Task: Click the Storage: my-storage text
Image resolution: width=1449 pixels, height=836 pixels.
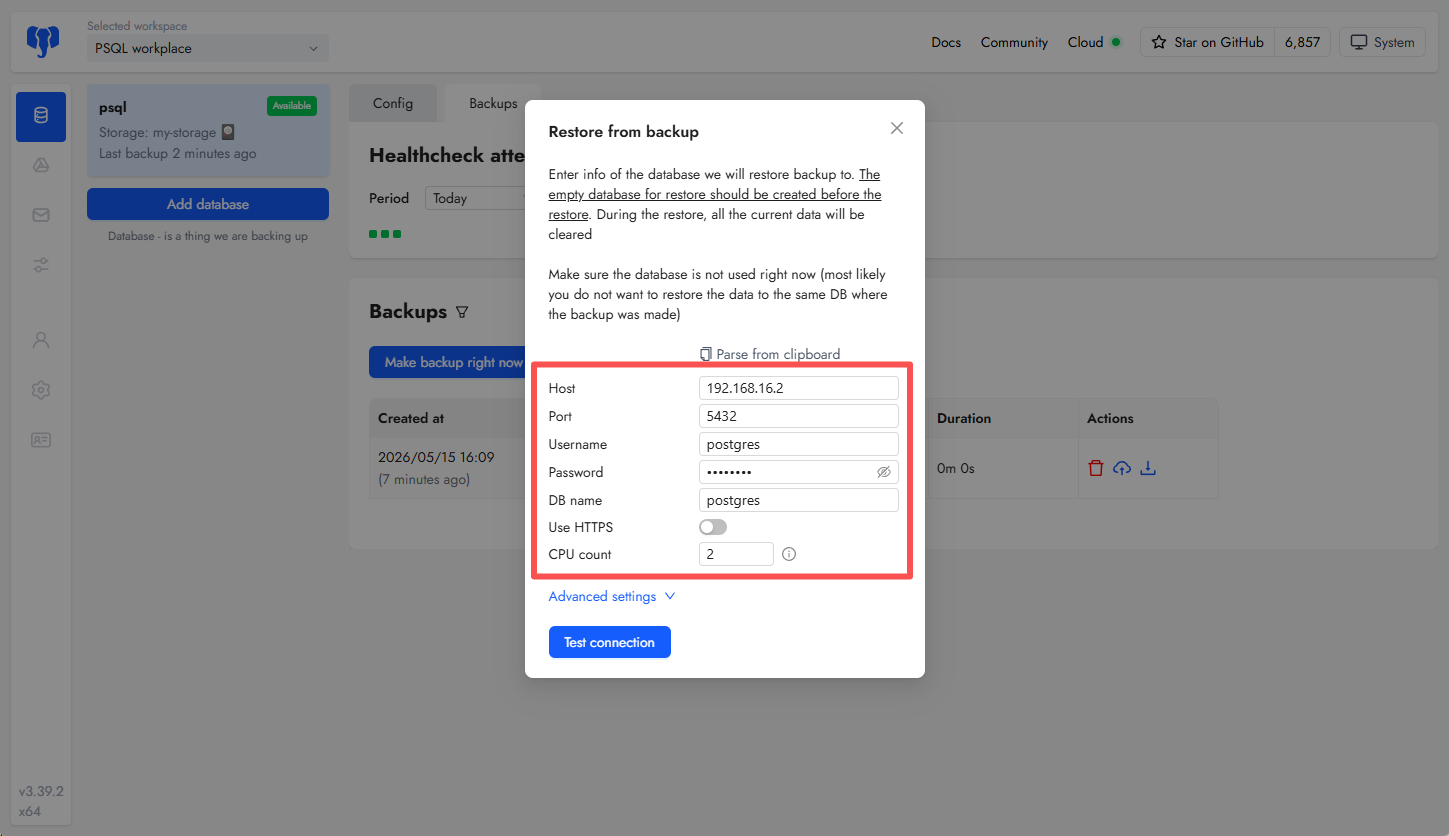Action: pyautogui.click(x=157, y=132)
